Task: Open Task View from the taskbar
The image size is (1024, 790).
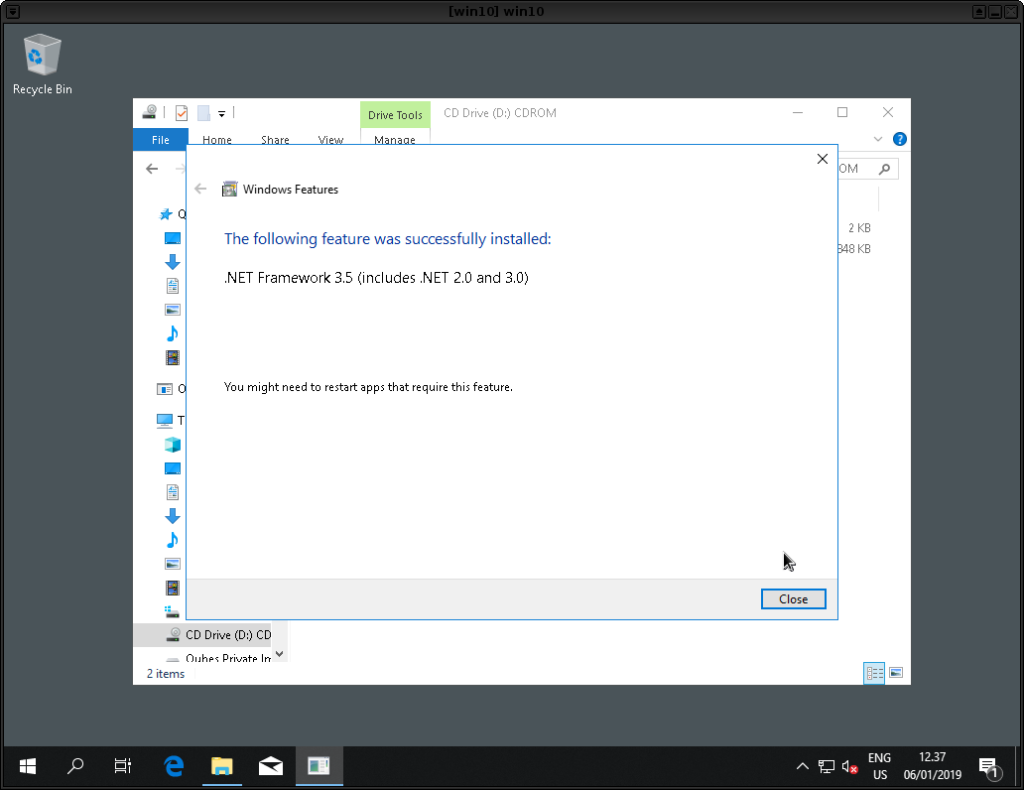Action: point(123,766)
